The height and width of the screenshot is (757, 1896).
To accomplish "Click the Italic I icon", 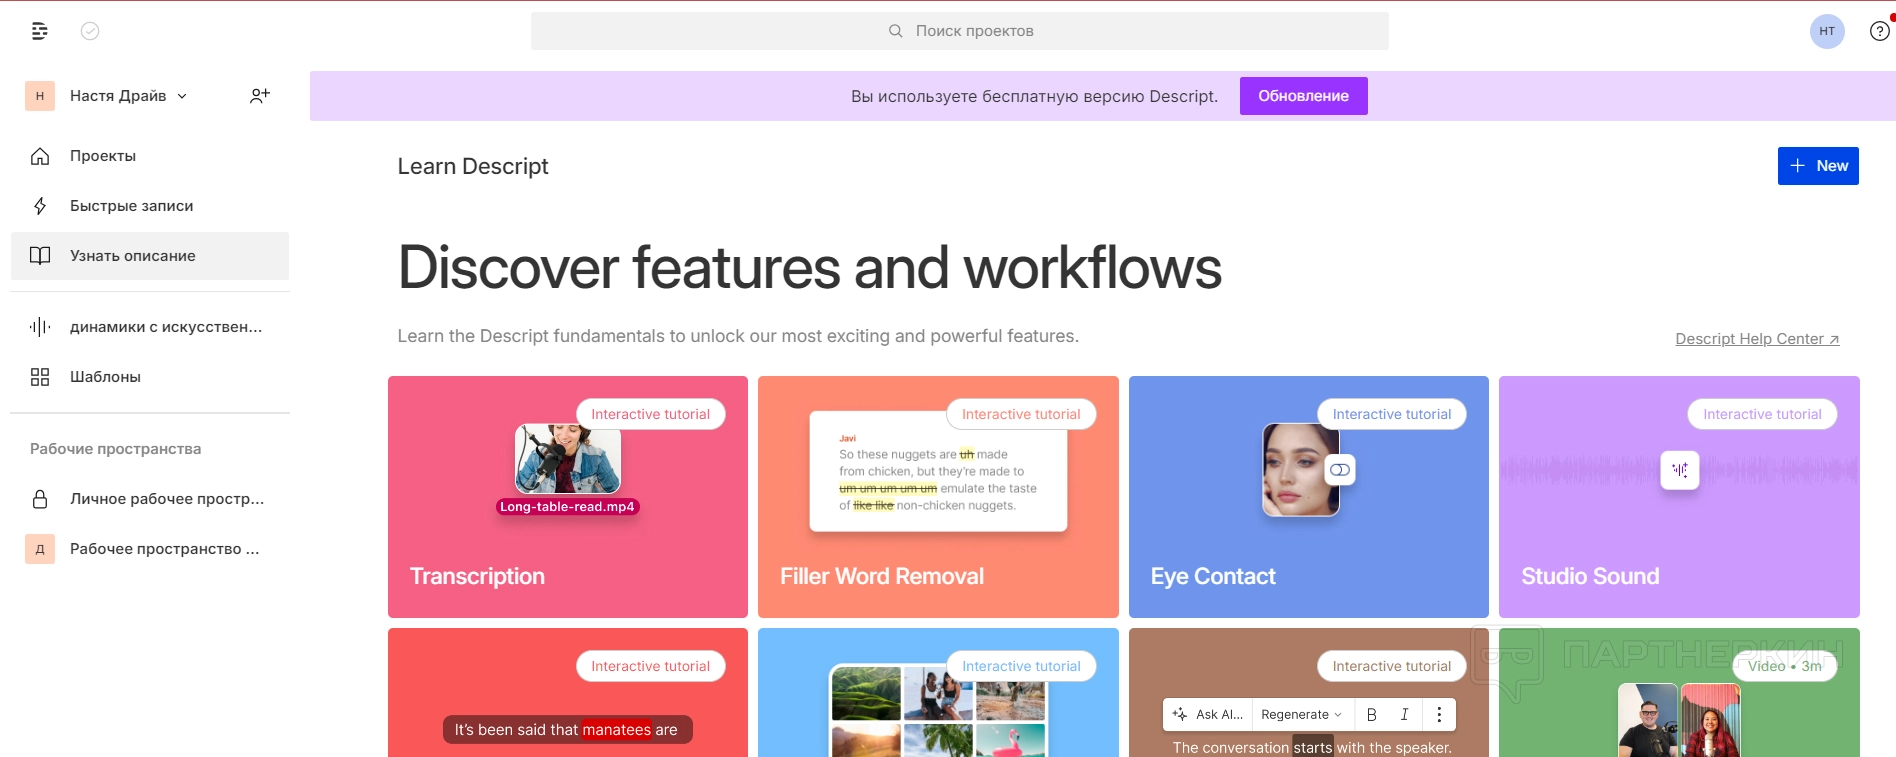I will [1405, 715].
